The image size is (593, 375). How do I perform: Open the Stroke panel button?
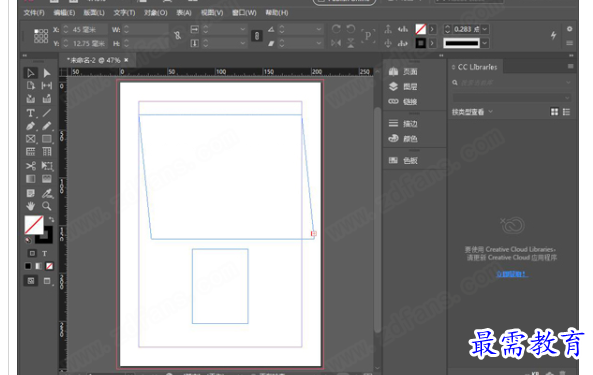[x=403, y=124]
